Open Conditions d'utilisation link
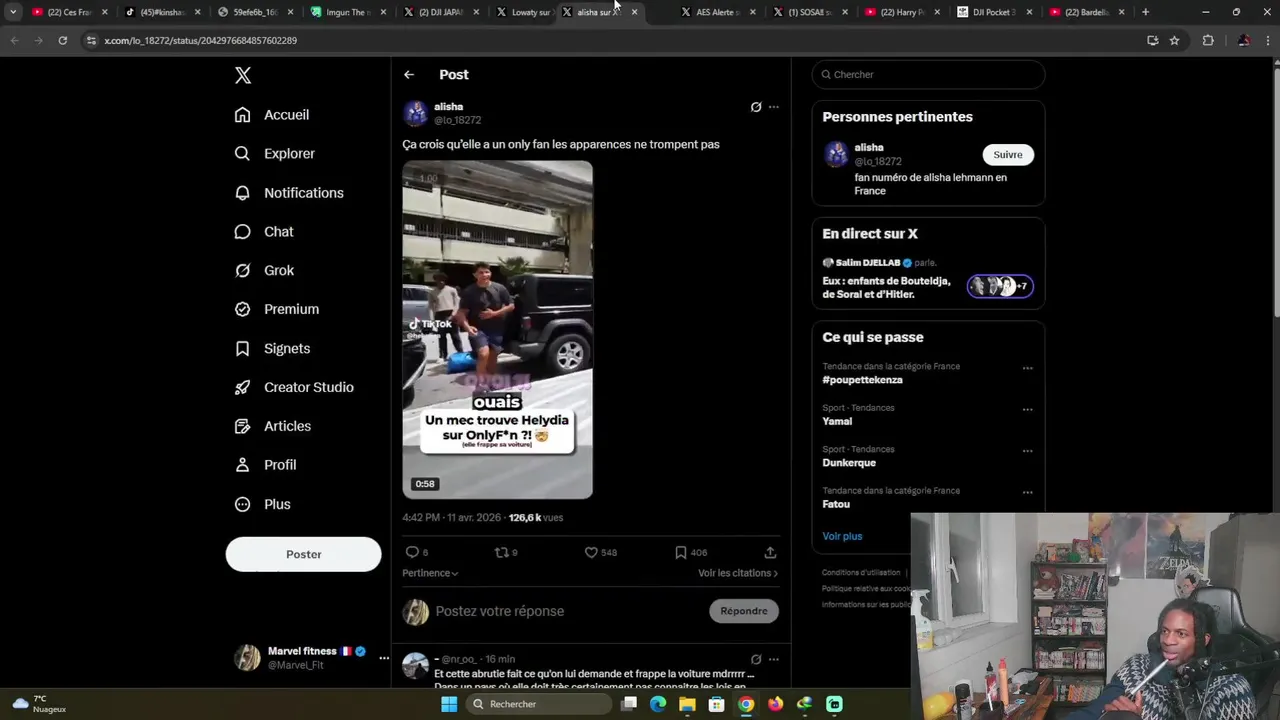Image resolution: width=1280 pixels, height=720 pixels. 861,573
